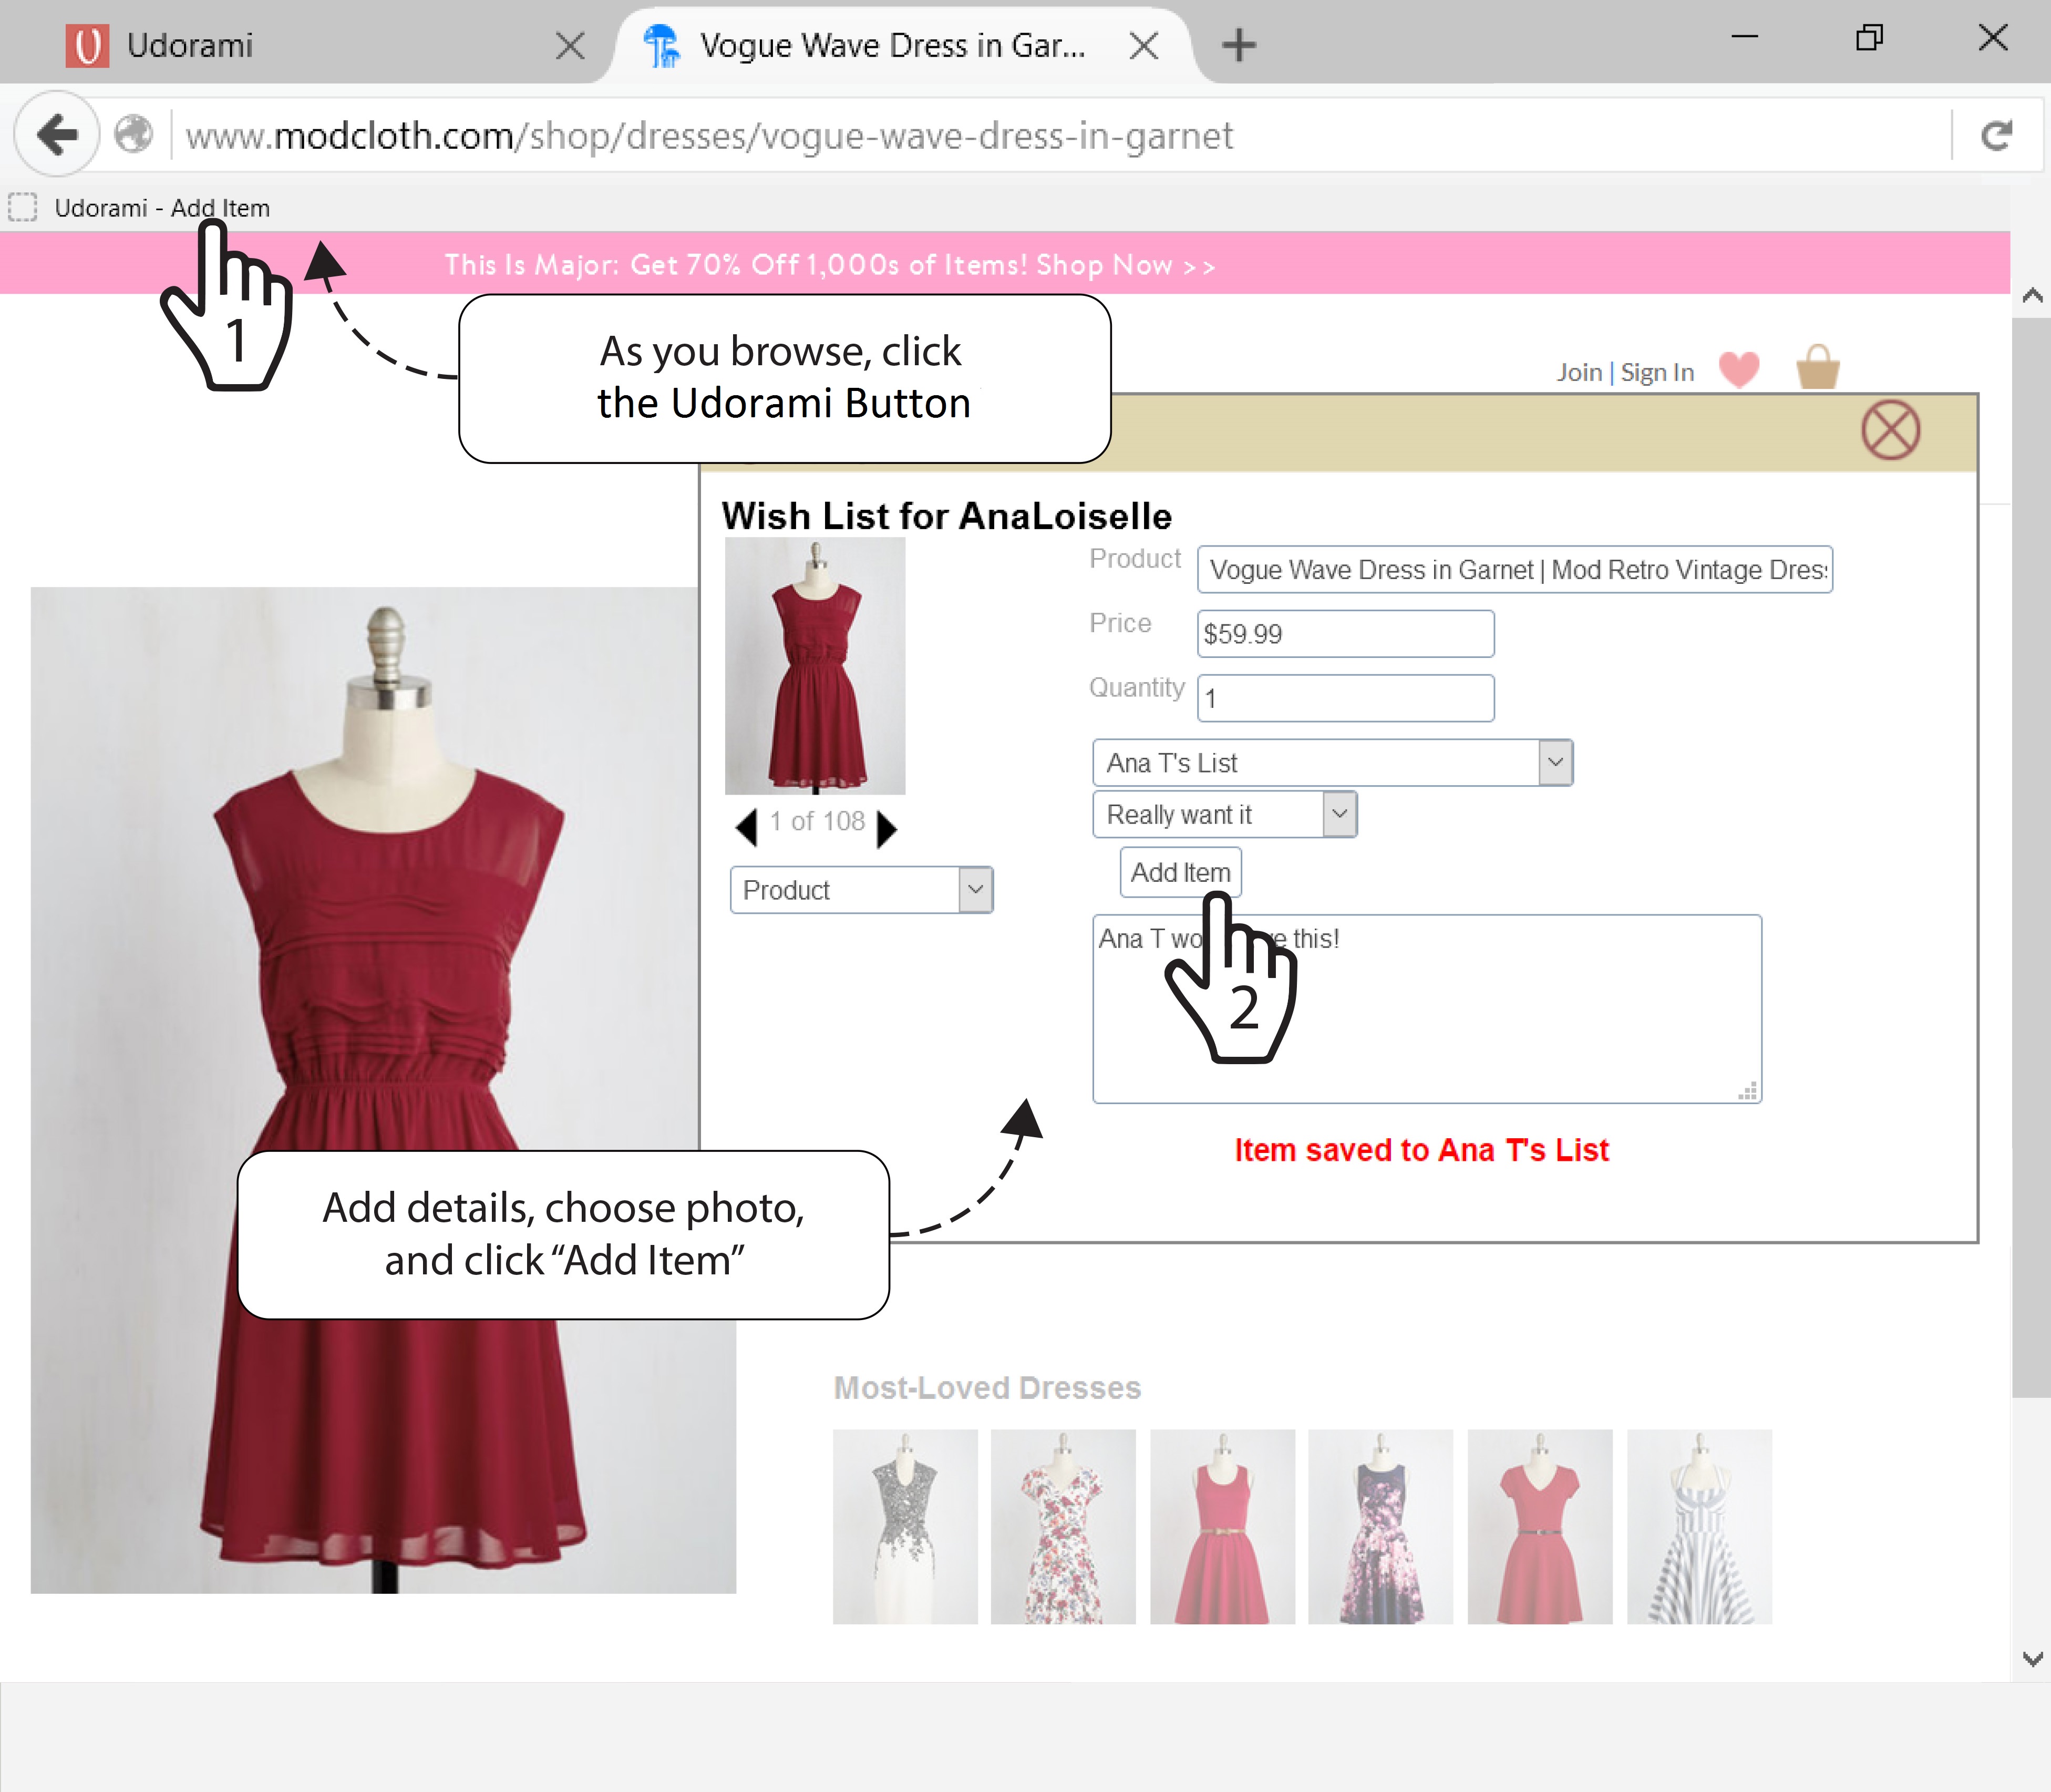Click the page scrollbar down arrow
The height and width of the screenshot is (1792, 2051).
tap(2032, 1659)
